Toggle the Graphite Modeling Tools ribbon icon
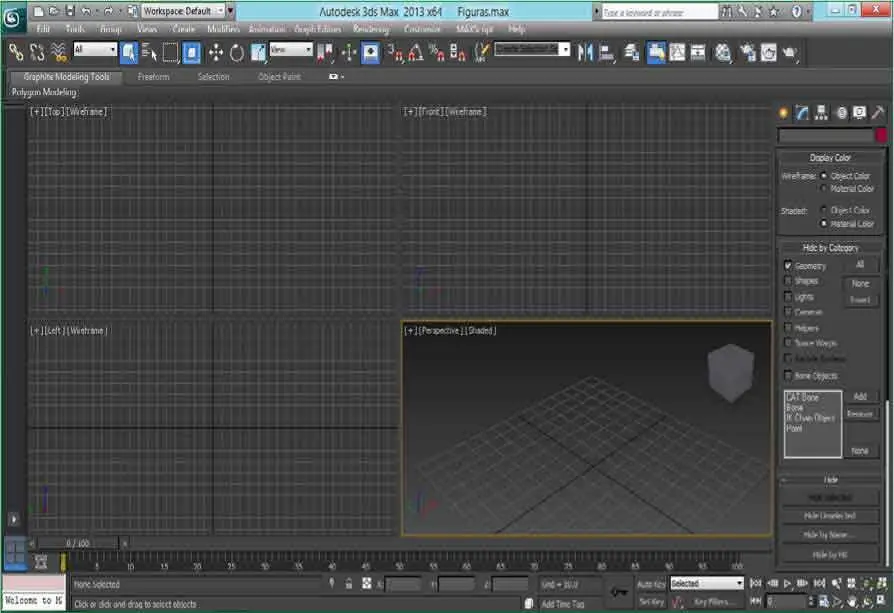 [656, 53]
